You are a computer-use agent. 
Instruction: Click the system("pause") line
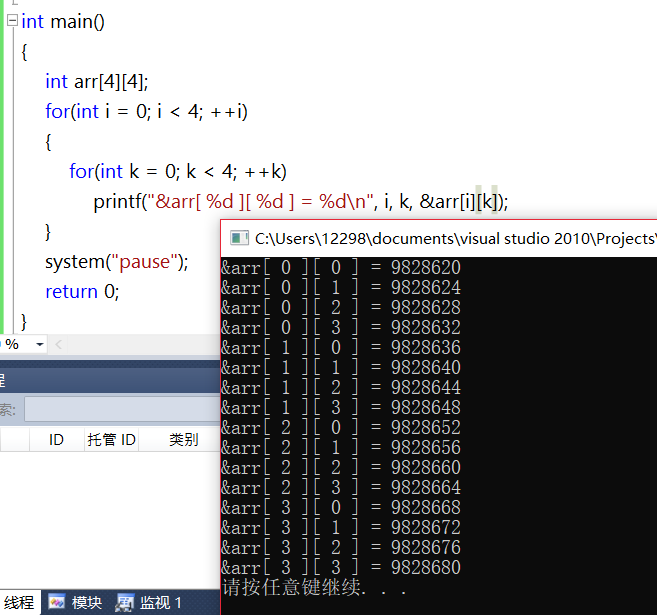[x=117, y=262]
